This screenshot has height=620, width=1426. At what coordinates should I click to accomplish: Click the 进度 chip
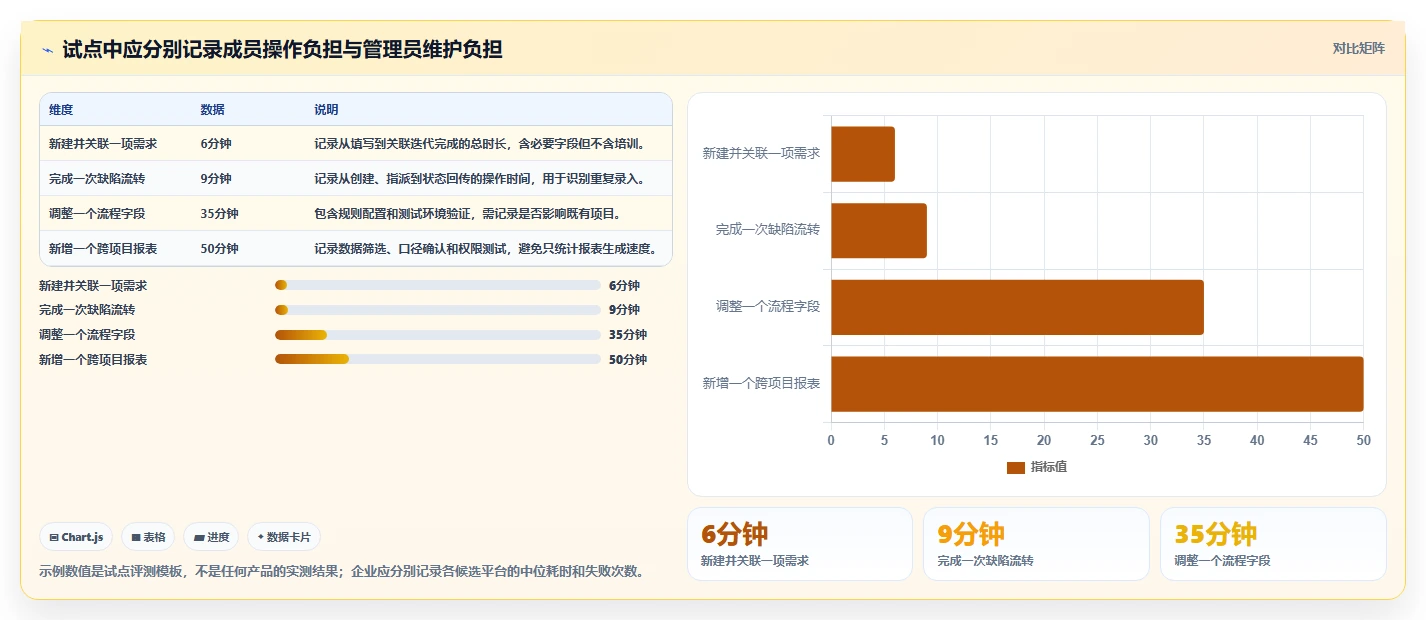[211, 537]
